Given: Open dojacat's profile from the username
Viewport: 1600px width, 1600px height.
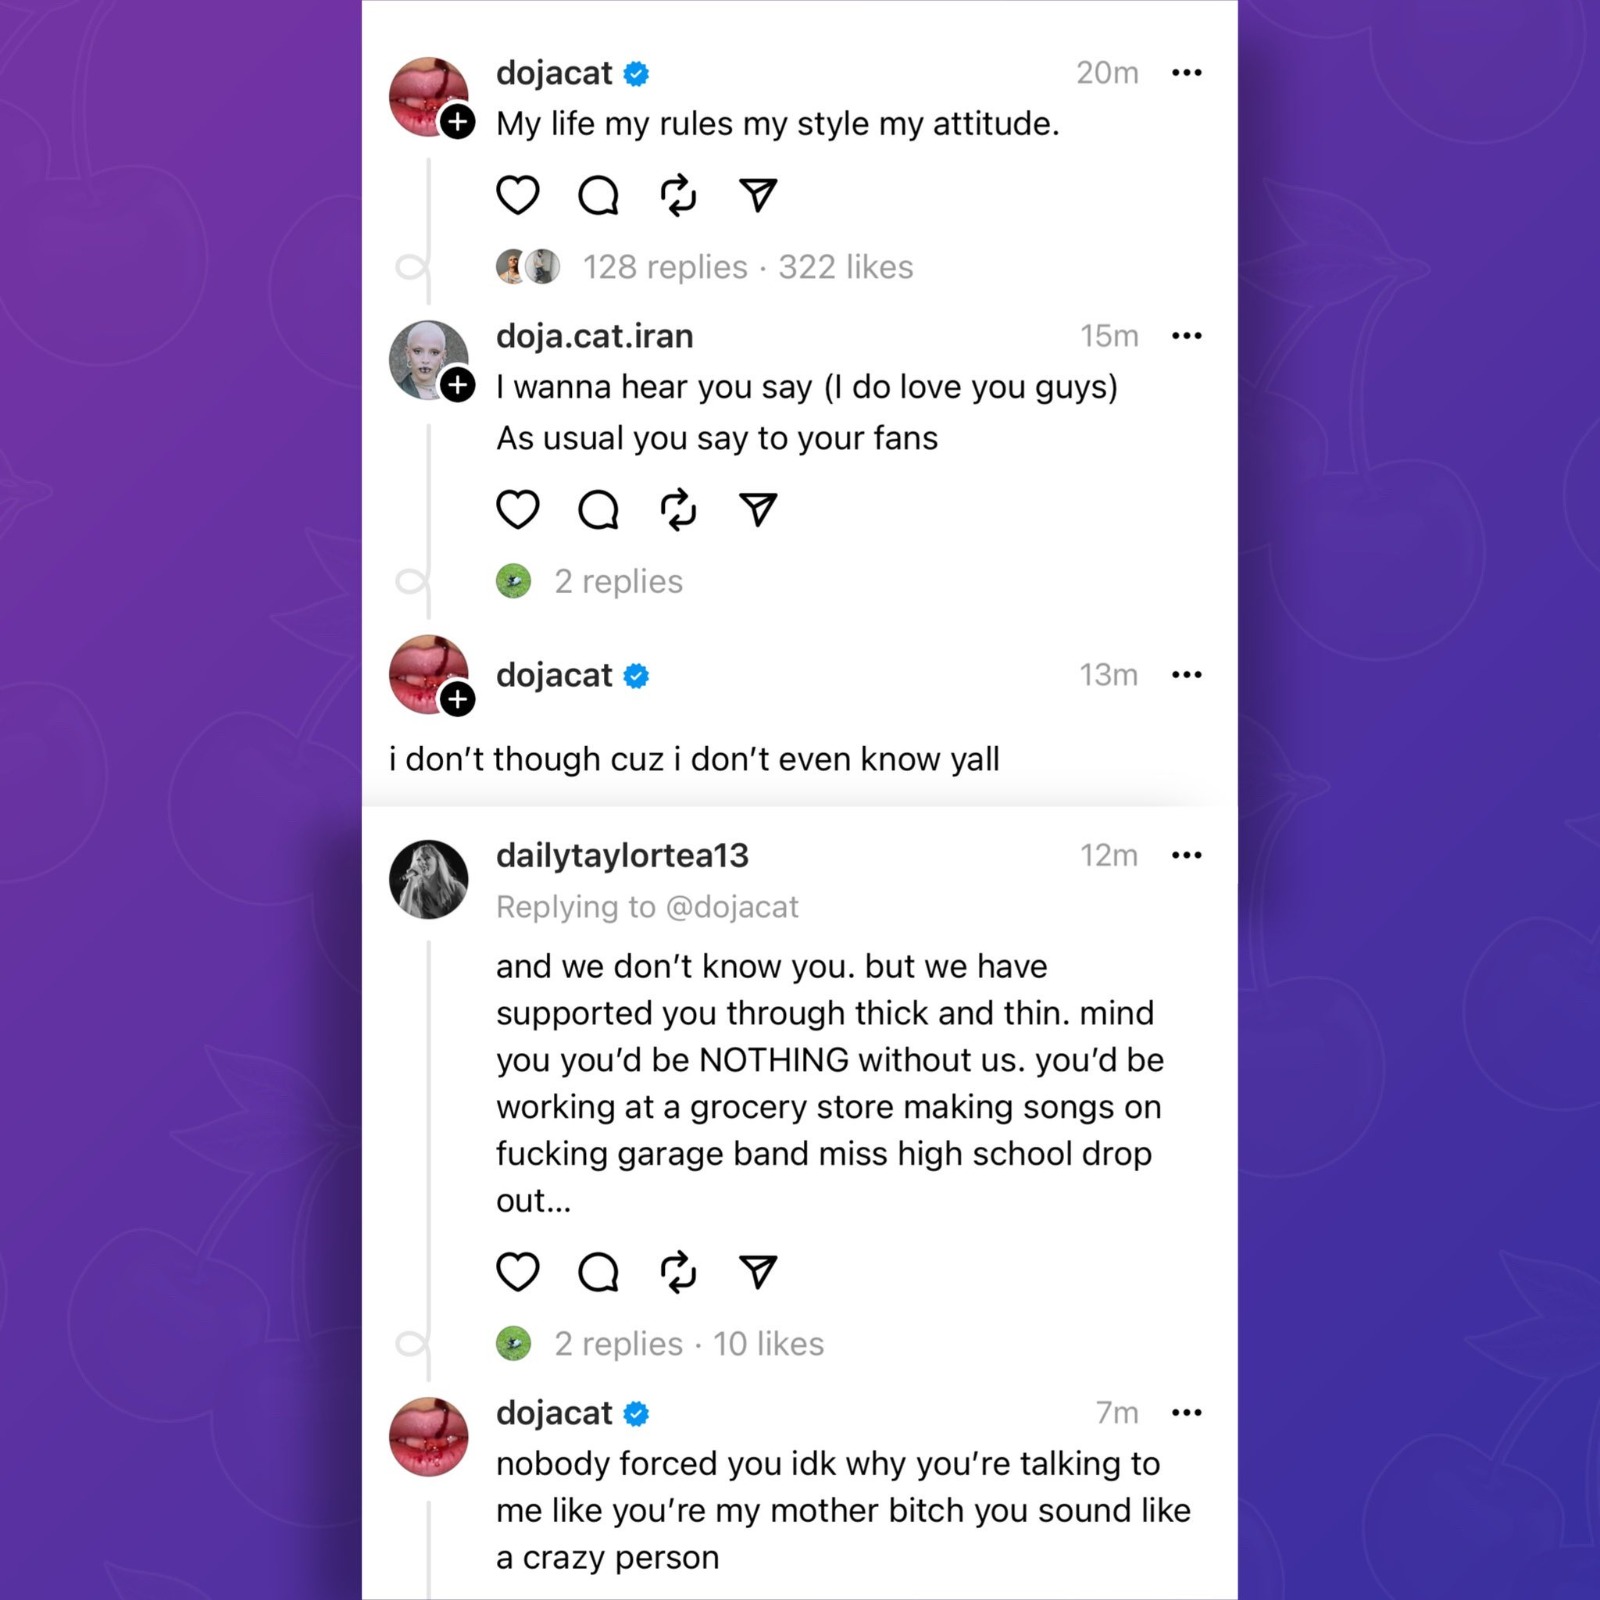Looking at the screenshot, I should pyautogui.click(x=556, y=72).
